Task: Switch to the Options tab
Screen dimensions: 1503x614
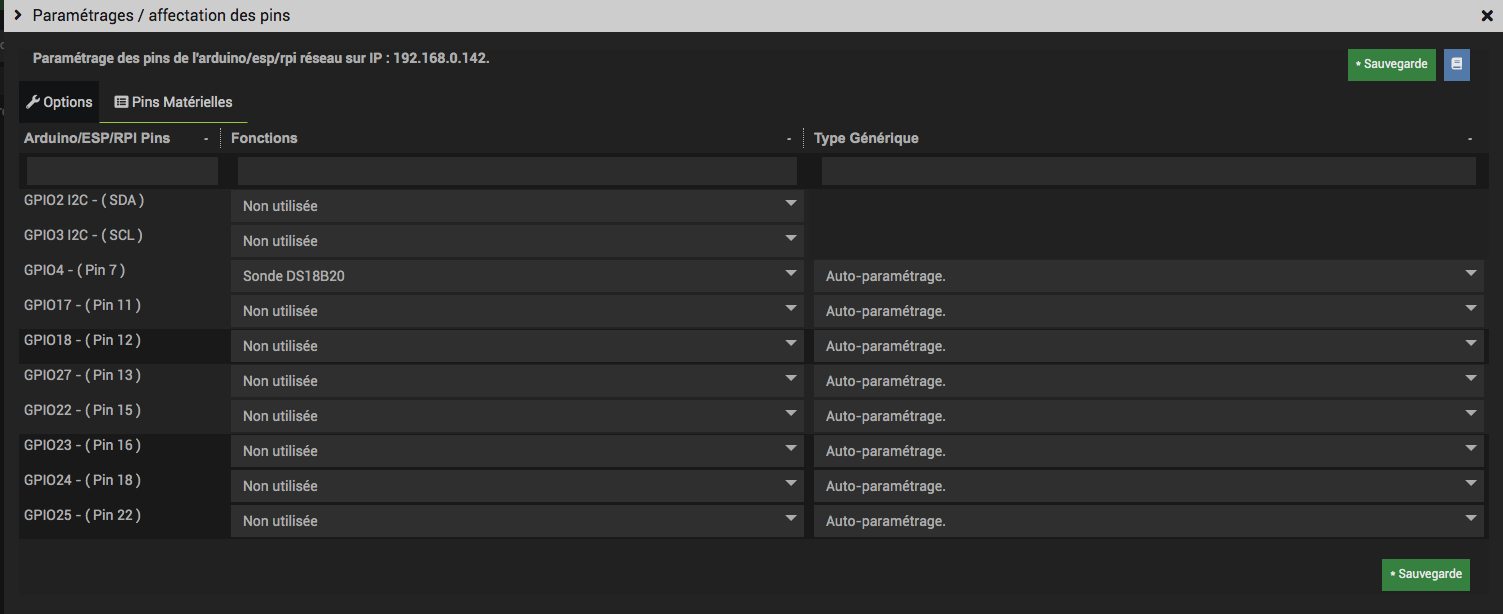Action: pyautogui.click(x=59, y=102)
